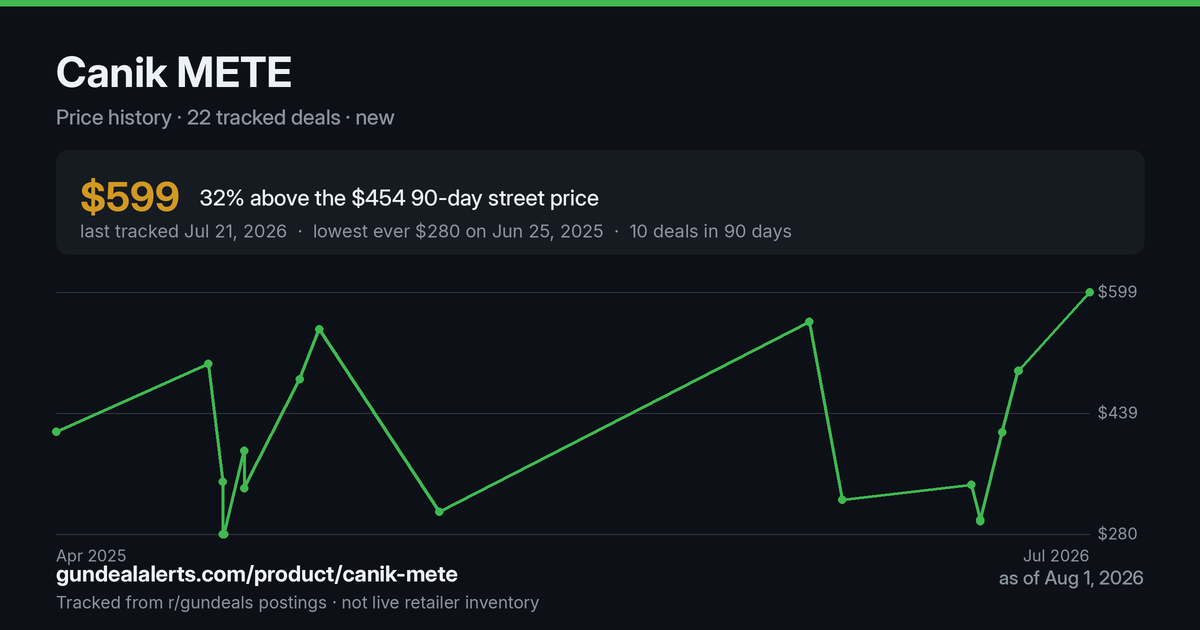Screen dimensions: 1200x630
Task: Click the $599 data point at chart end
Action: point(1089,292)
